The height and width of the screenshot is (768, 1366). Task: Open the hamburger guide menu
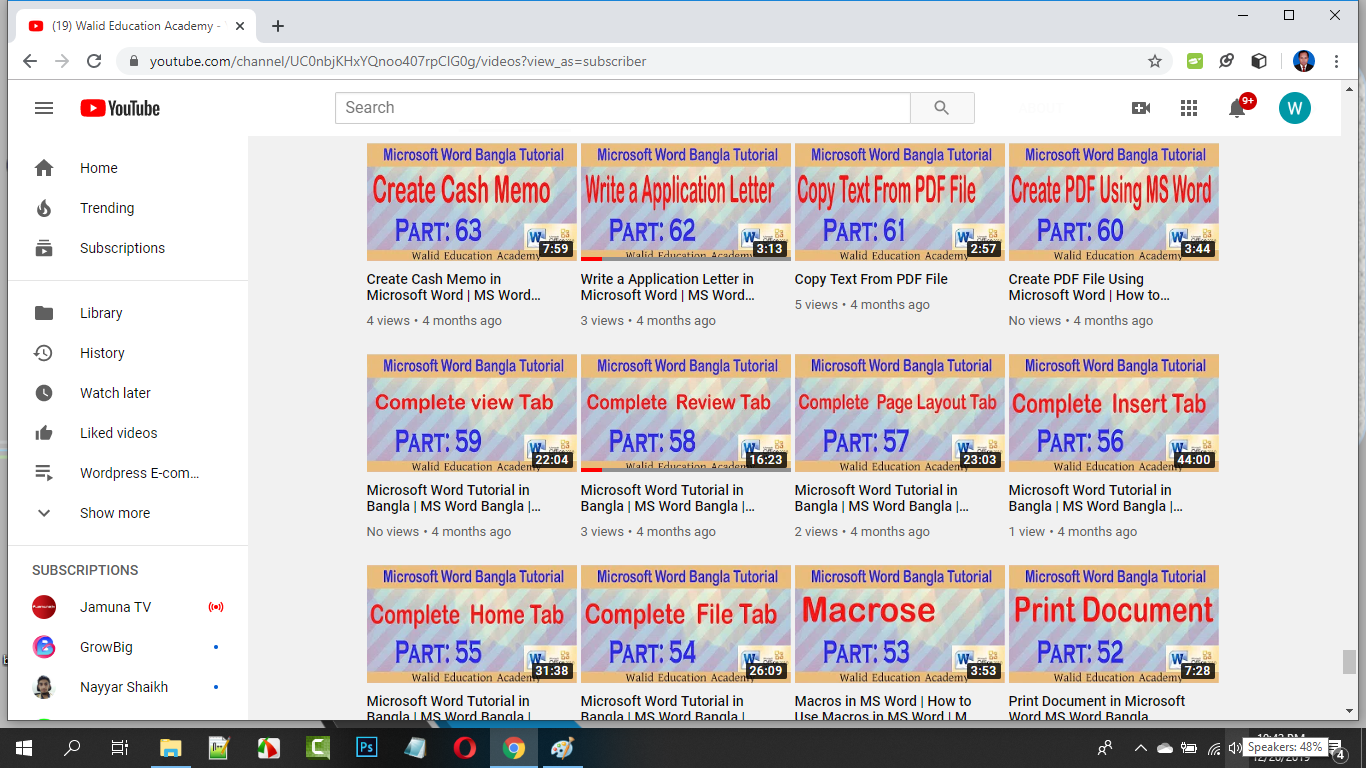[44, 108]
